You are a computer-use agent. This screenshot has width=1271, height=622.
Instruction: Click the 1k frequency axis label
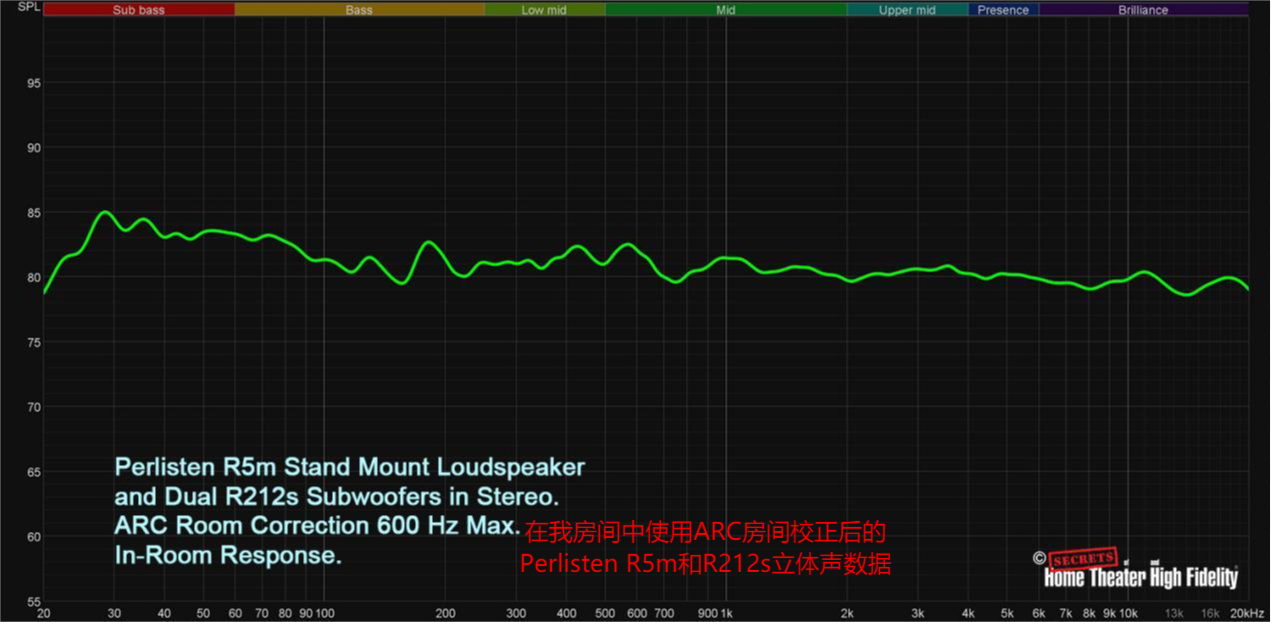[x=727, y=613]
